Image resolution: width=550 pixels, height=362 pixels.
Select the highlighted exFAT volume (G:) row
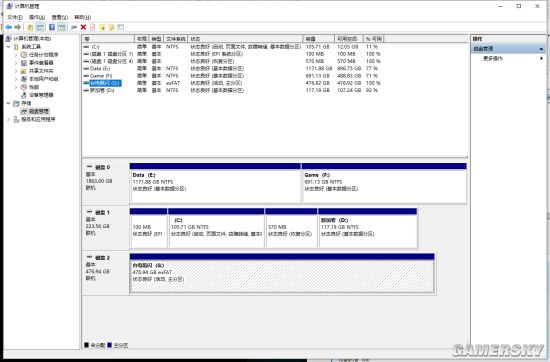[232, 83]
